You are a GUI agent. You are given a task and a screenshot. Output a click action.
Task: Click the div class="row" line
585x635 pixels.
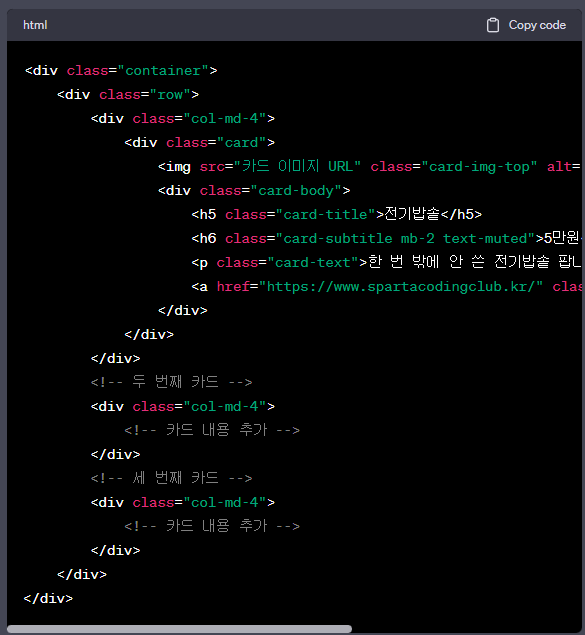pos(128,94)
